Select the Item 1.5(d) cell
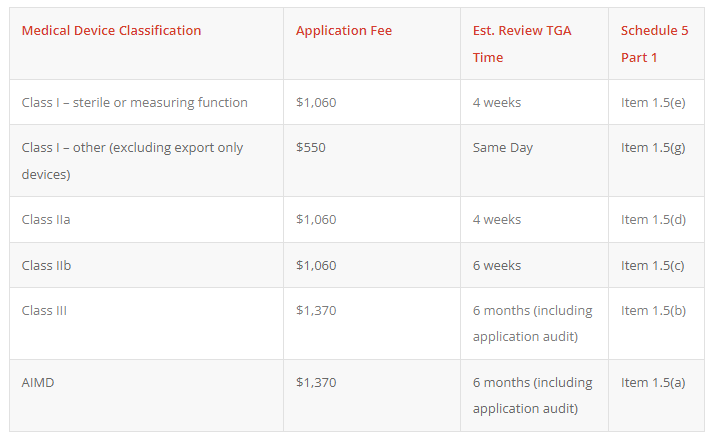 click(x=653, y=220)
